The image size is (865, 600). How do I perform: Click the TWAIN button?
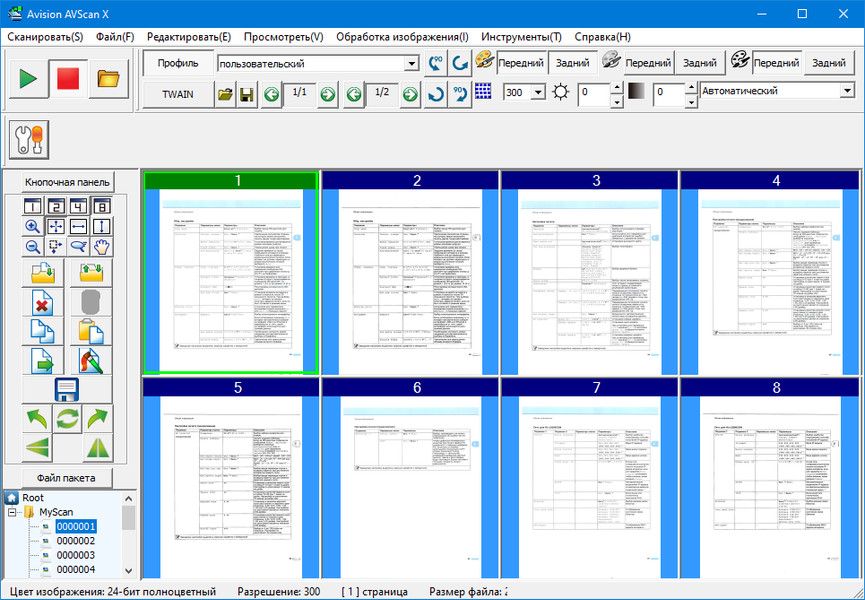tap(178, 94)
